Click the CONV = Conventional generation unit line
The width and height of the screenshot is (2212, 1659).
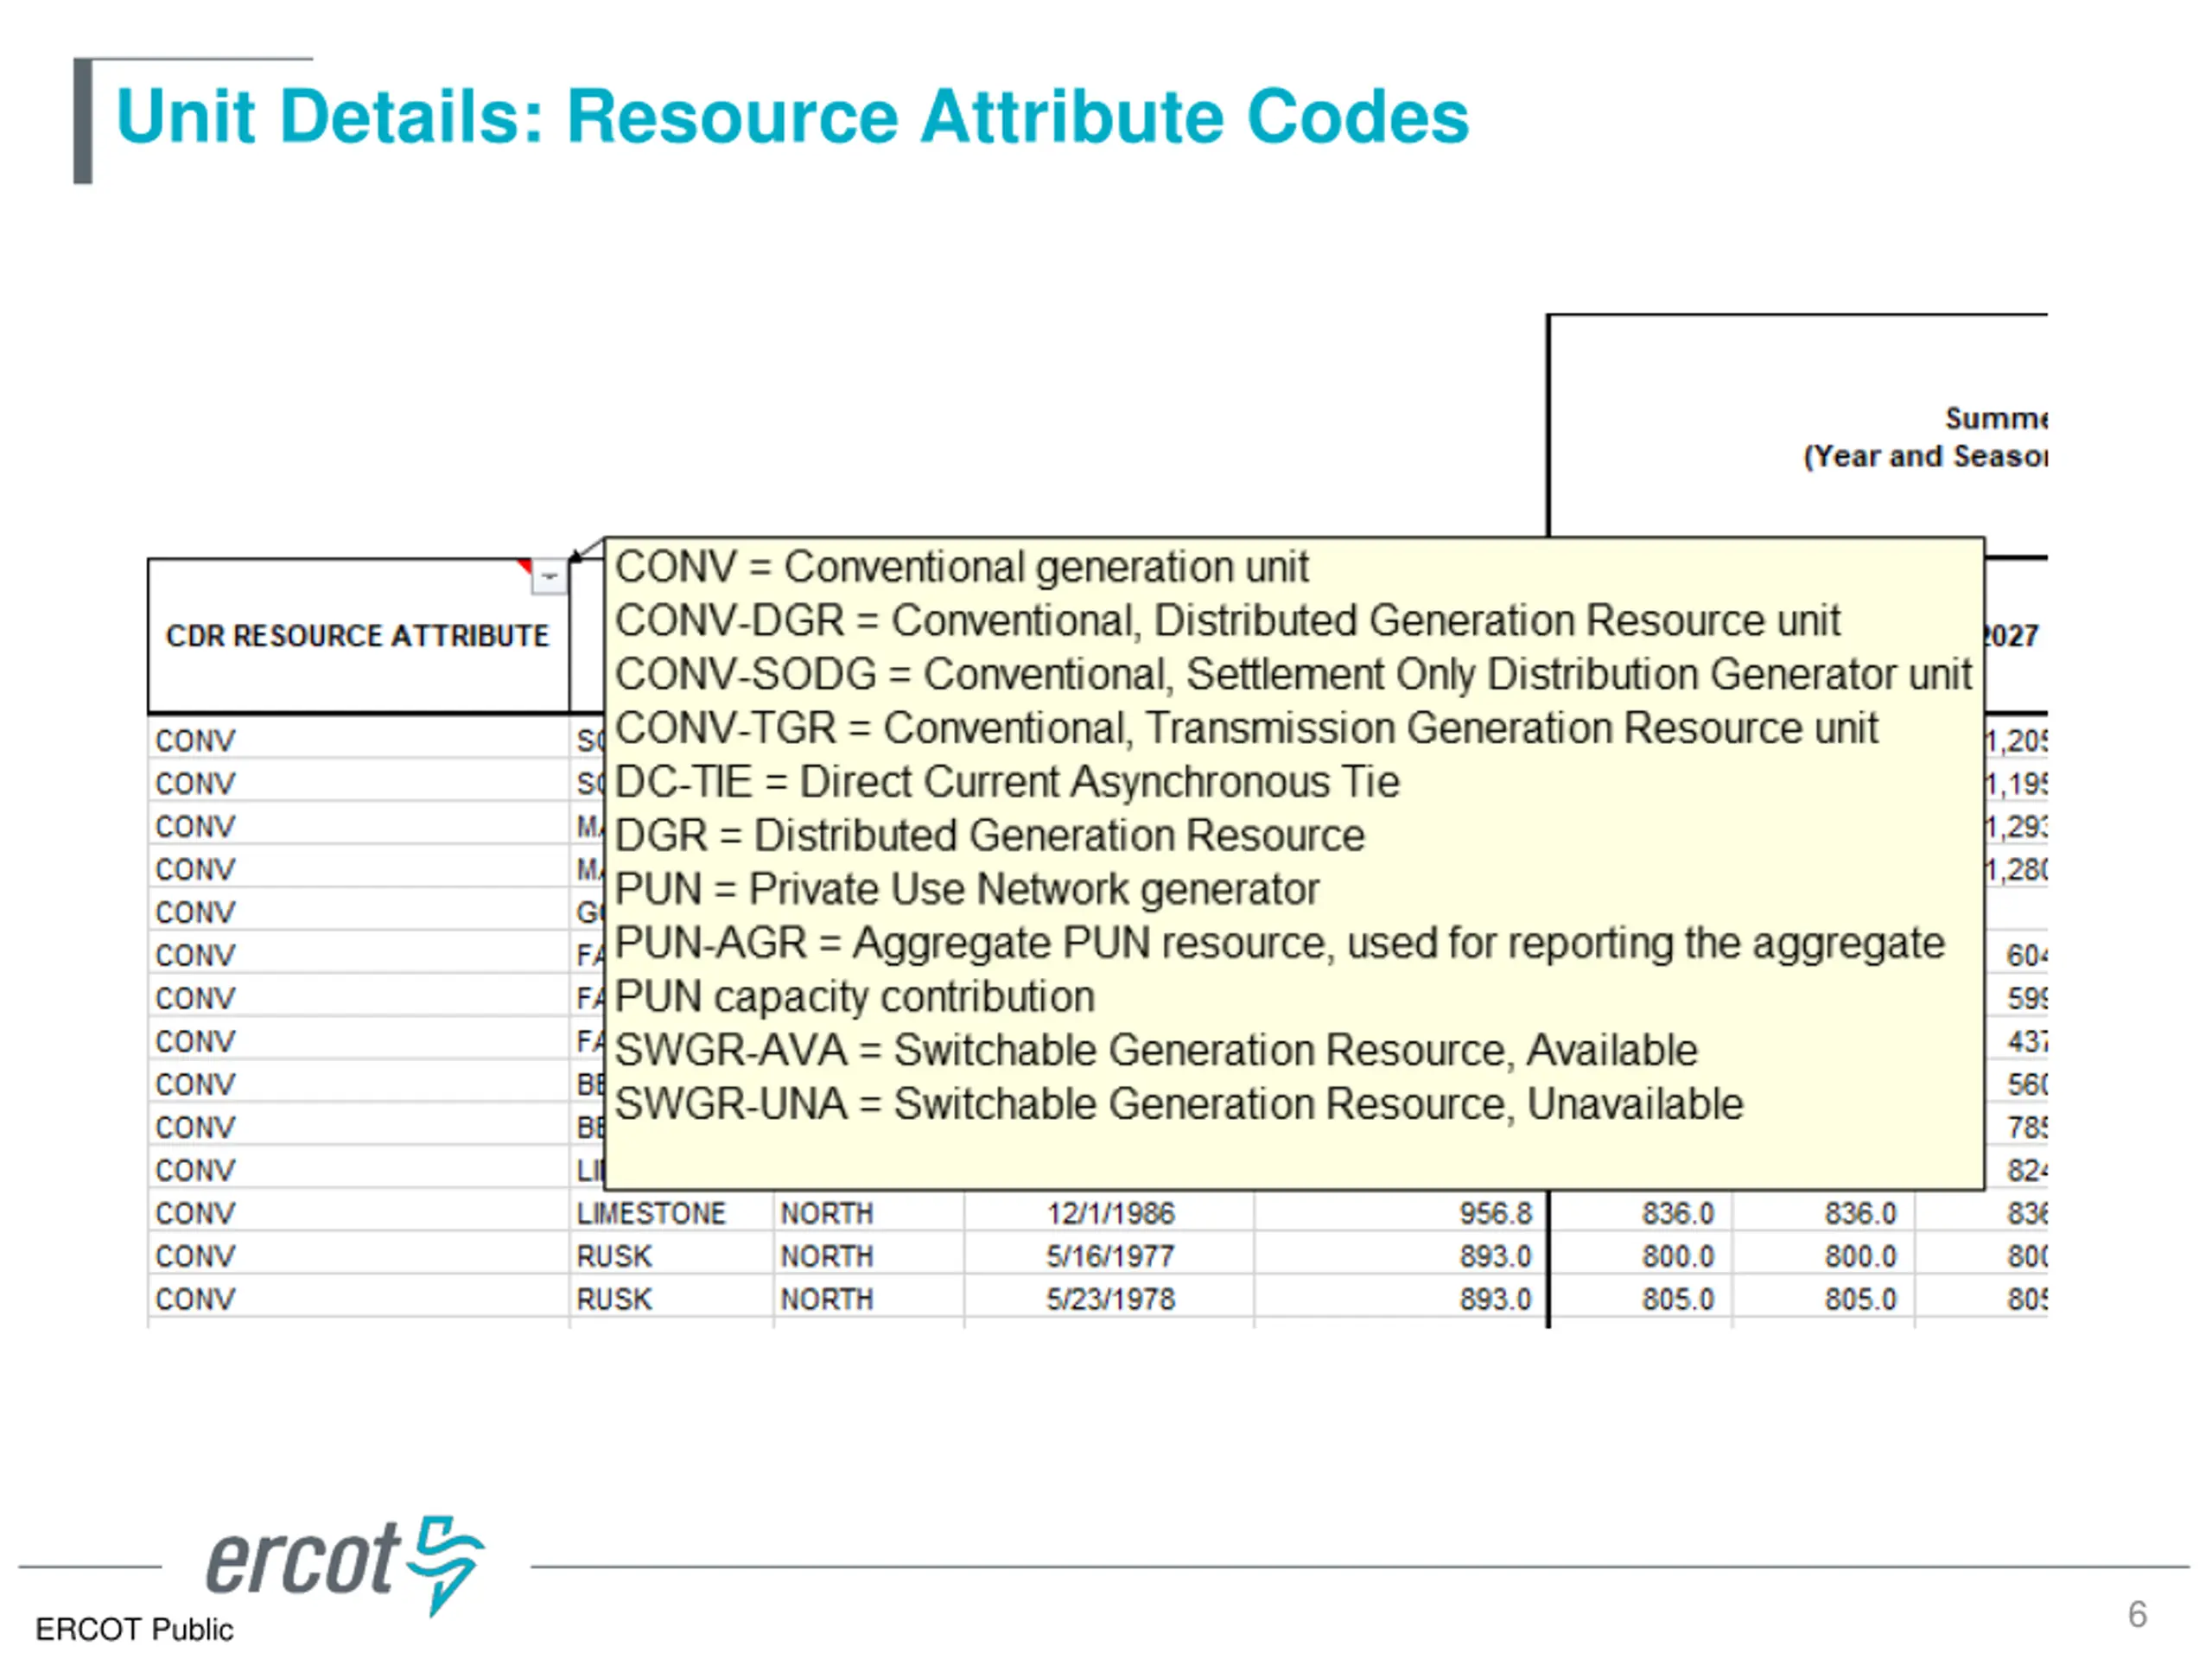tap(961, 567)
